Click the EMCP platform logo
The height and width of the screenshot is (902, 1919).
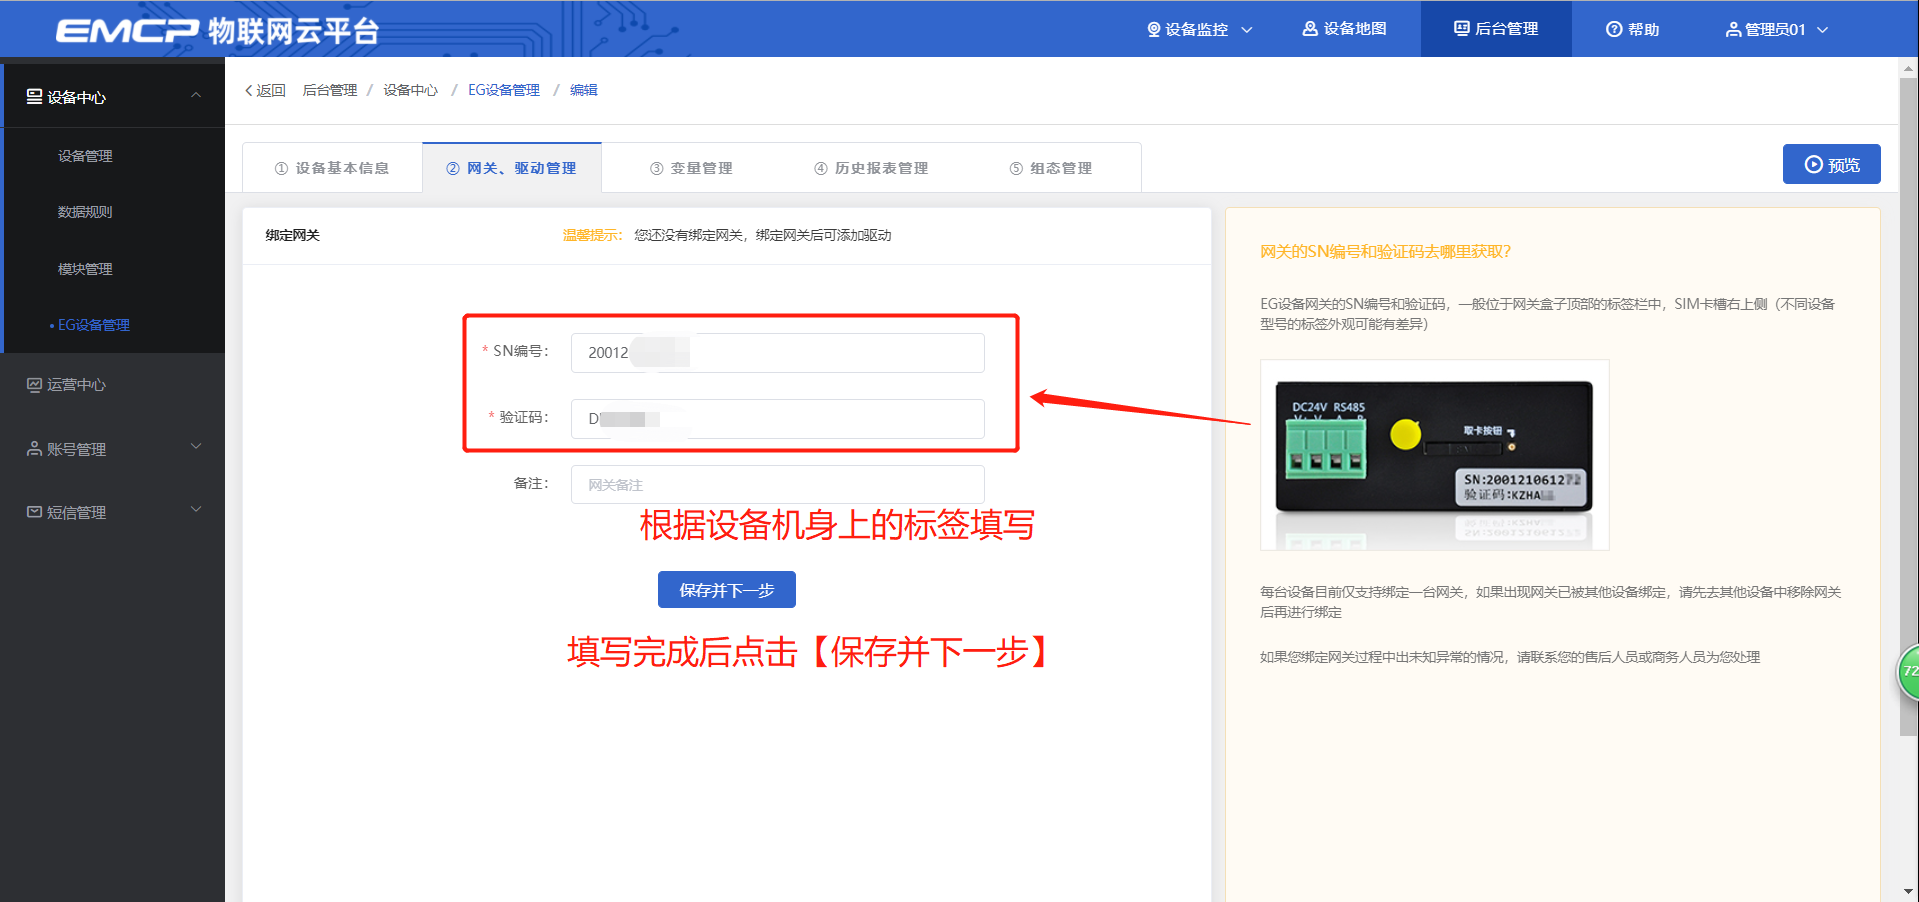click(x=217, y=31)
